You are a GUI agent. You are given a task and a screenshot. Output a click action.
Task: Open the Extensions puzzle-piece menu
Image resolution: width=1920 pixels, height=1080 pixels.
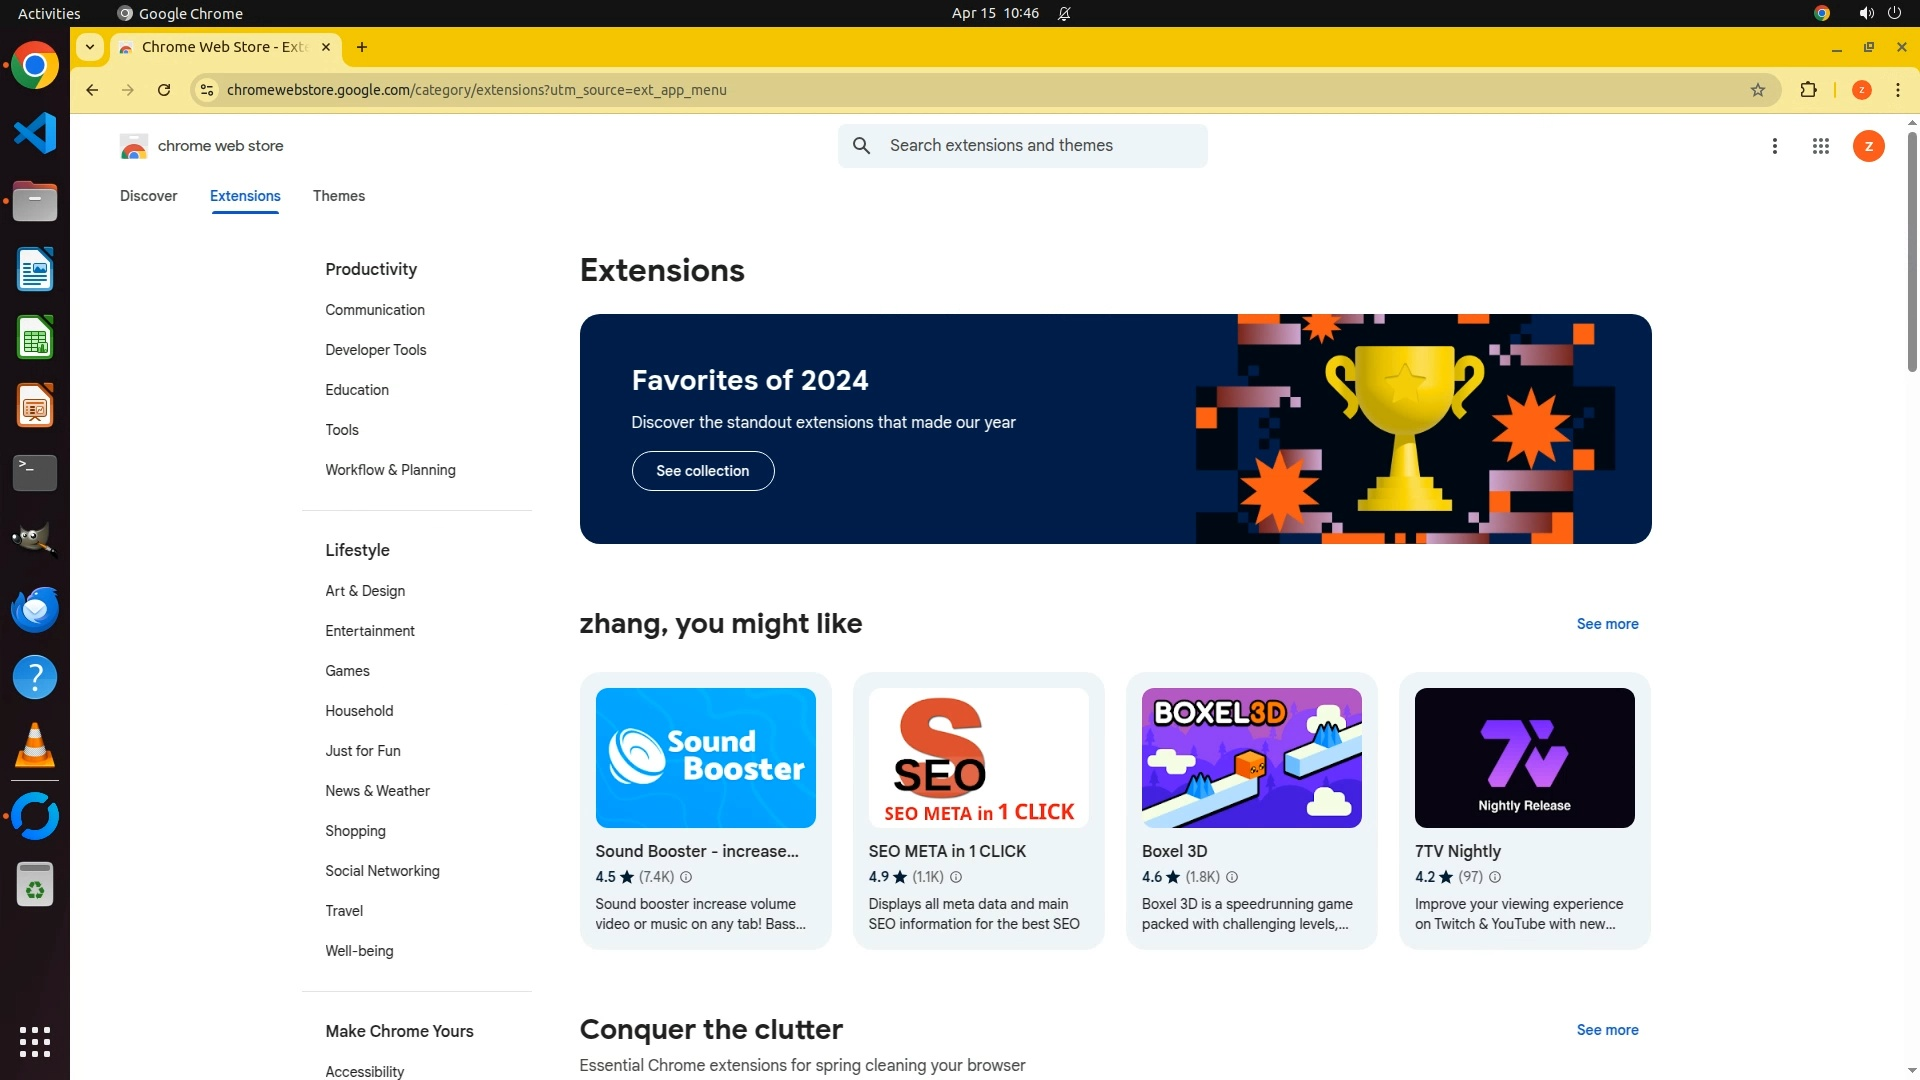(1808, 90)
